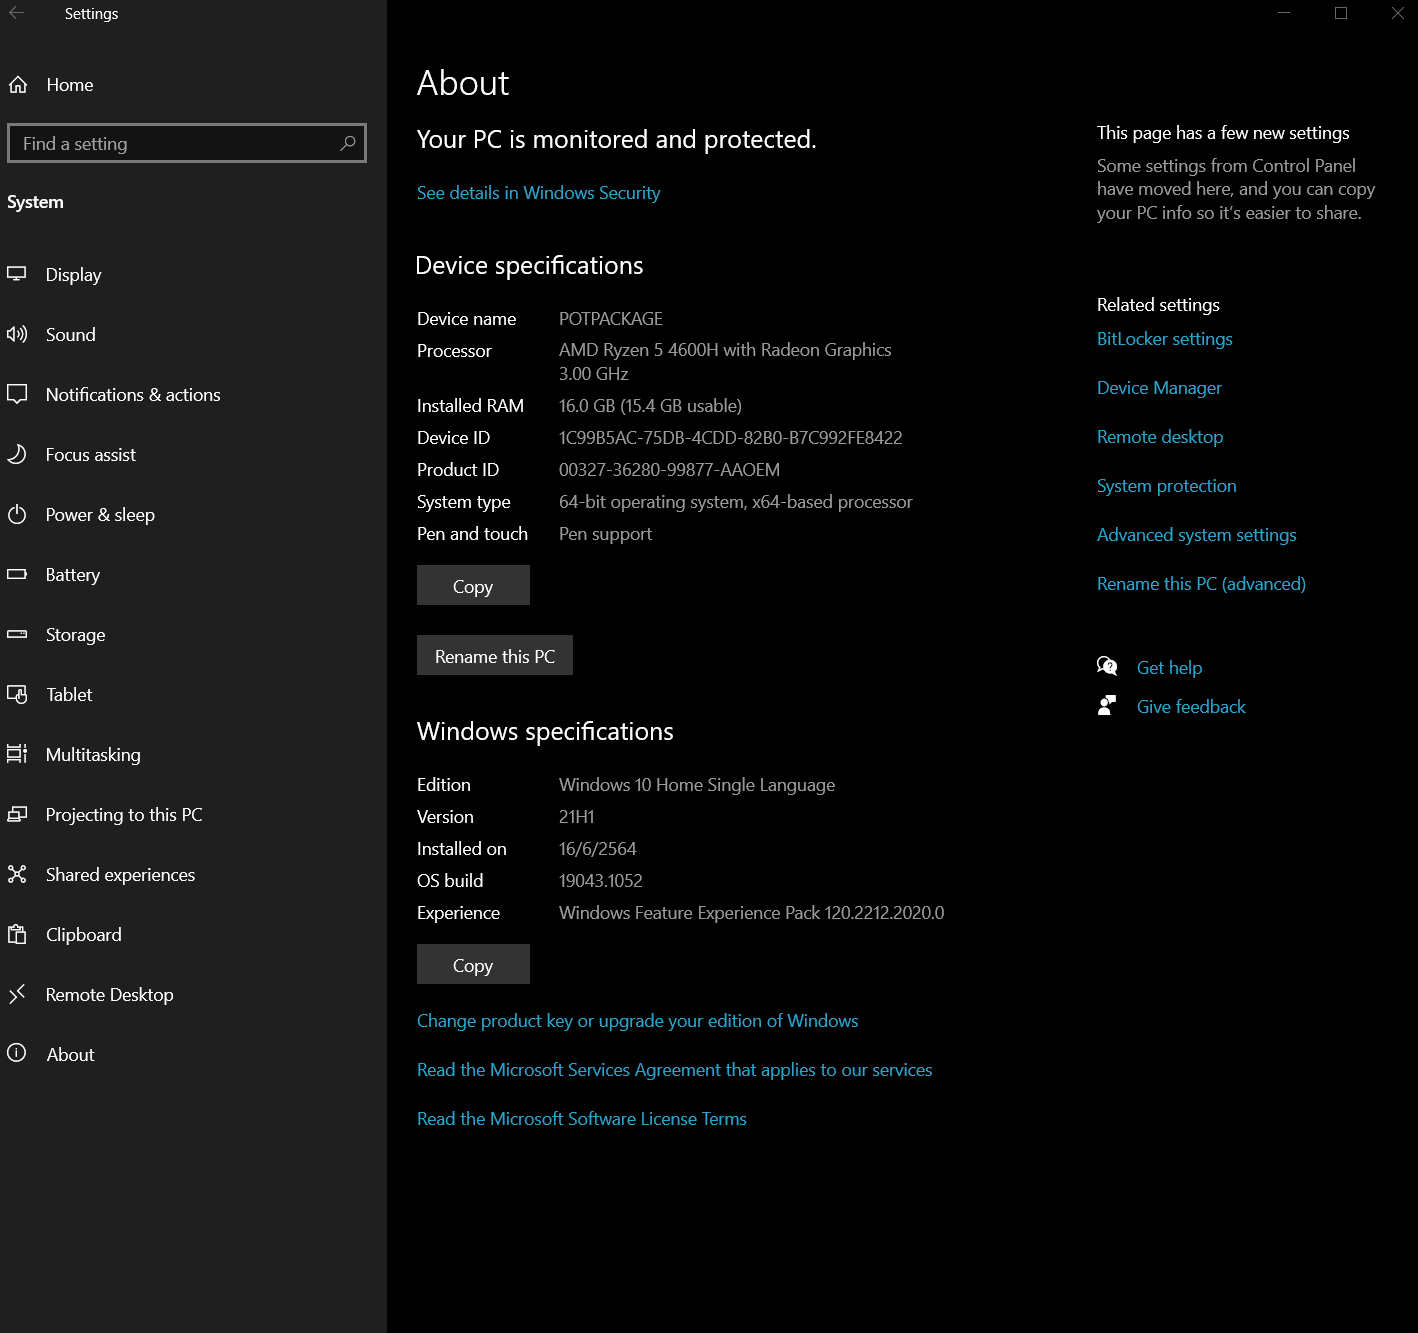The height and width of the screenshot is (1333, 1418).
Task: Click the Rename this PC button
Action: 495,656
